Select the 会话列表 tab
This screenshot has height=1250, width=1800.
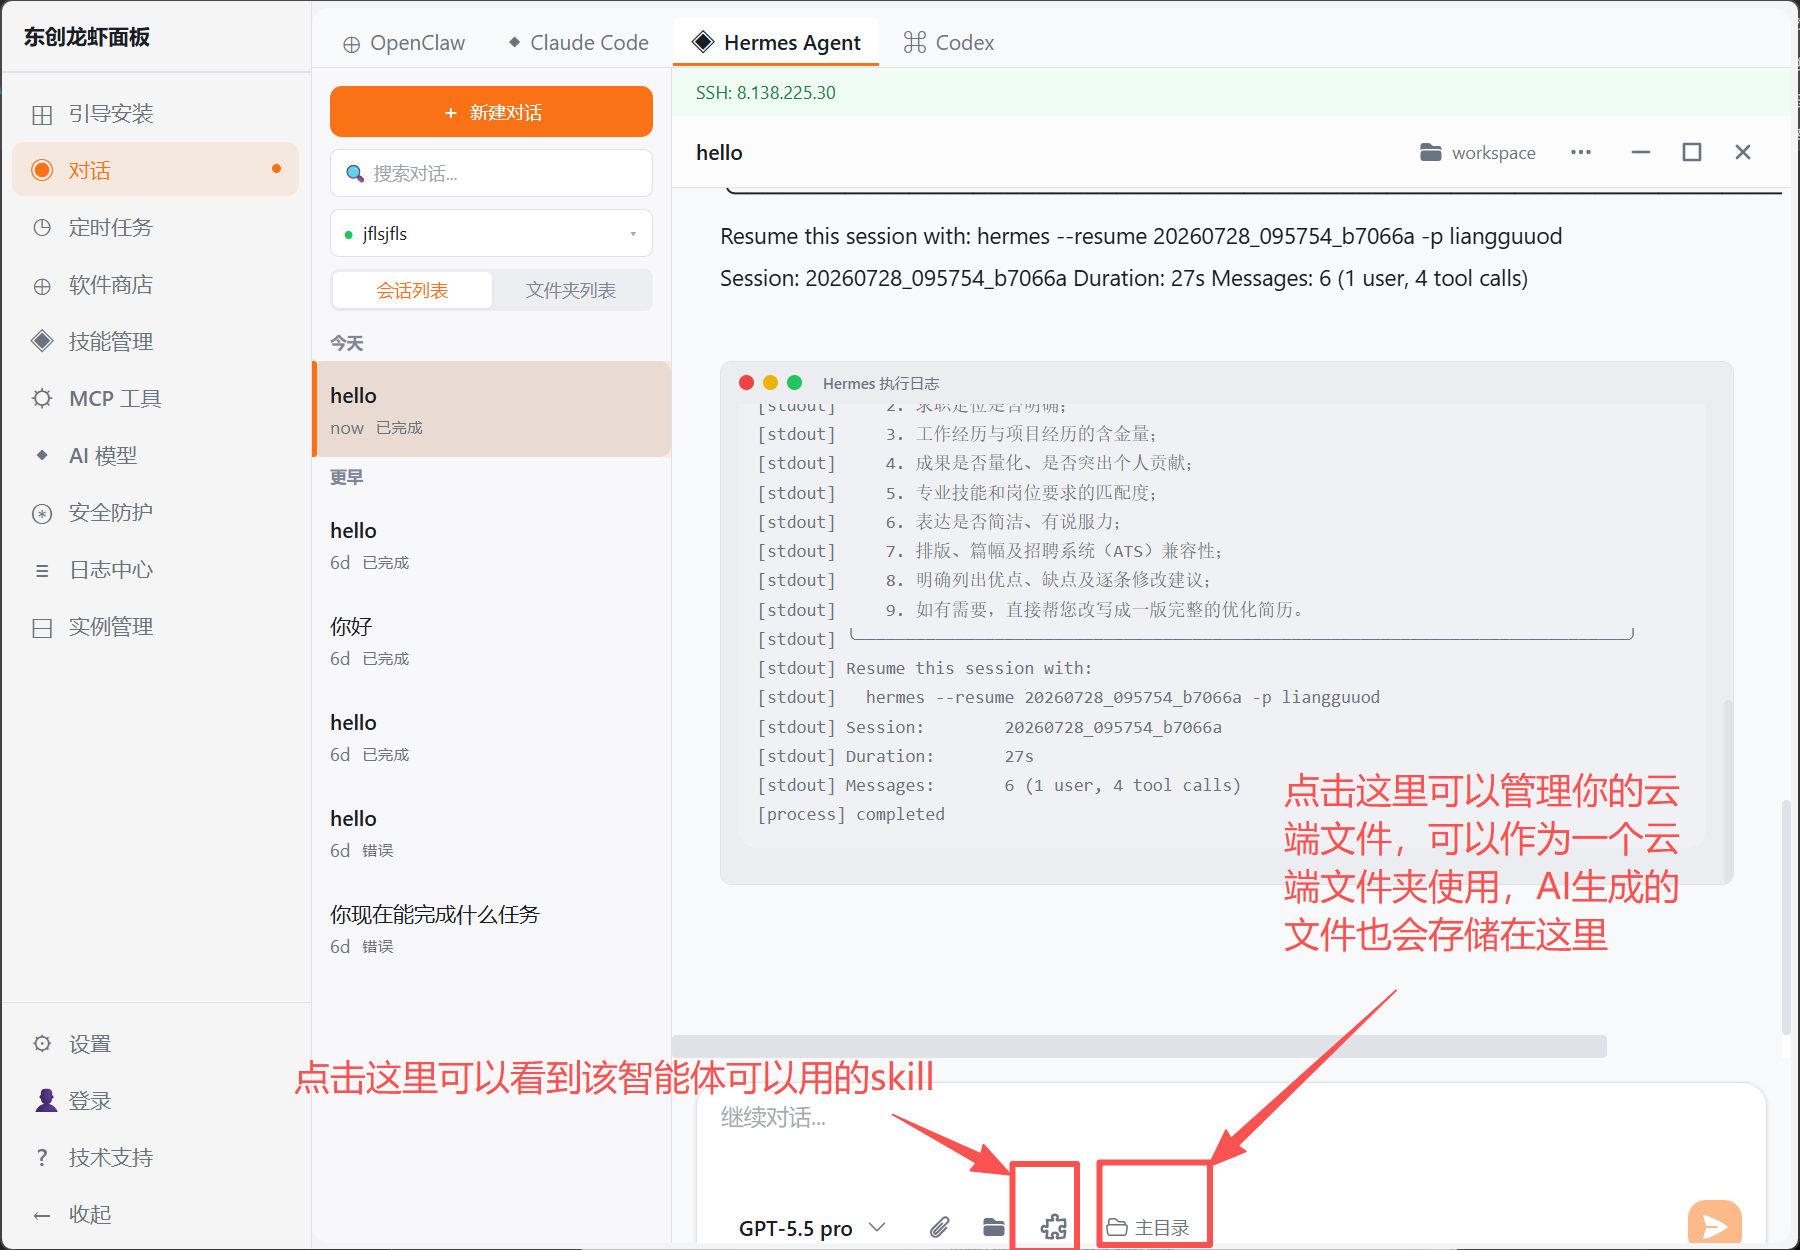[x=412, y=290]
